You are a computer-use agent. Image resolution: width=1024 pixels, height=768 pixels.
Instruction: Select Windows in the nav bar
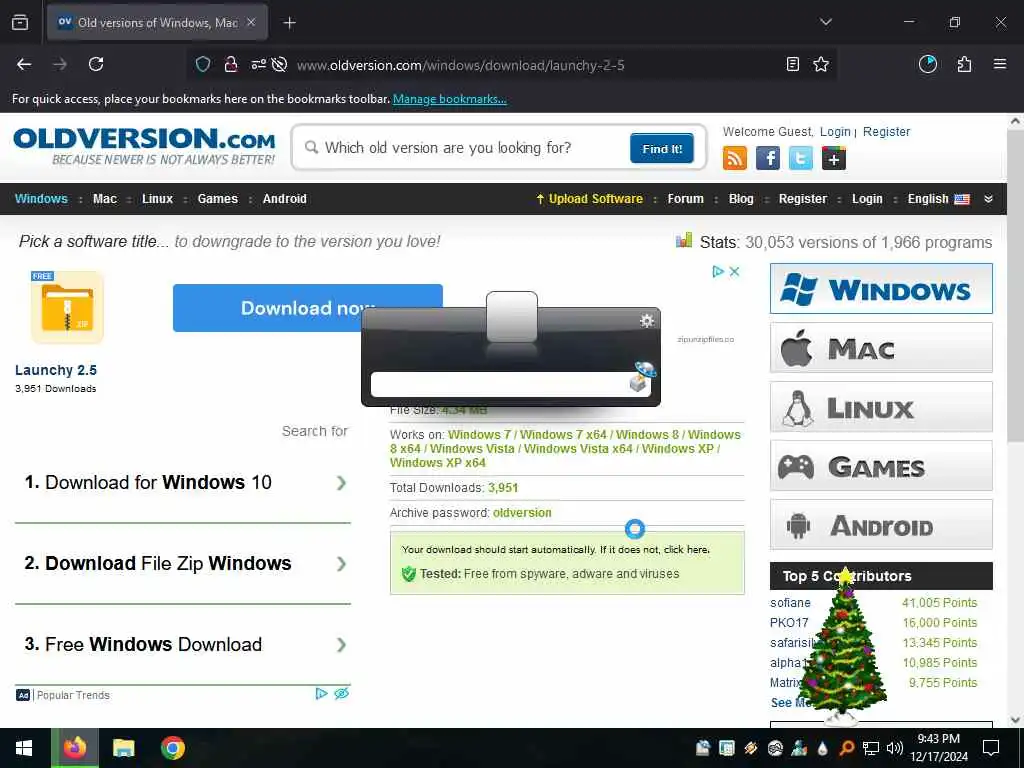point(41,199)
